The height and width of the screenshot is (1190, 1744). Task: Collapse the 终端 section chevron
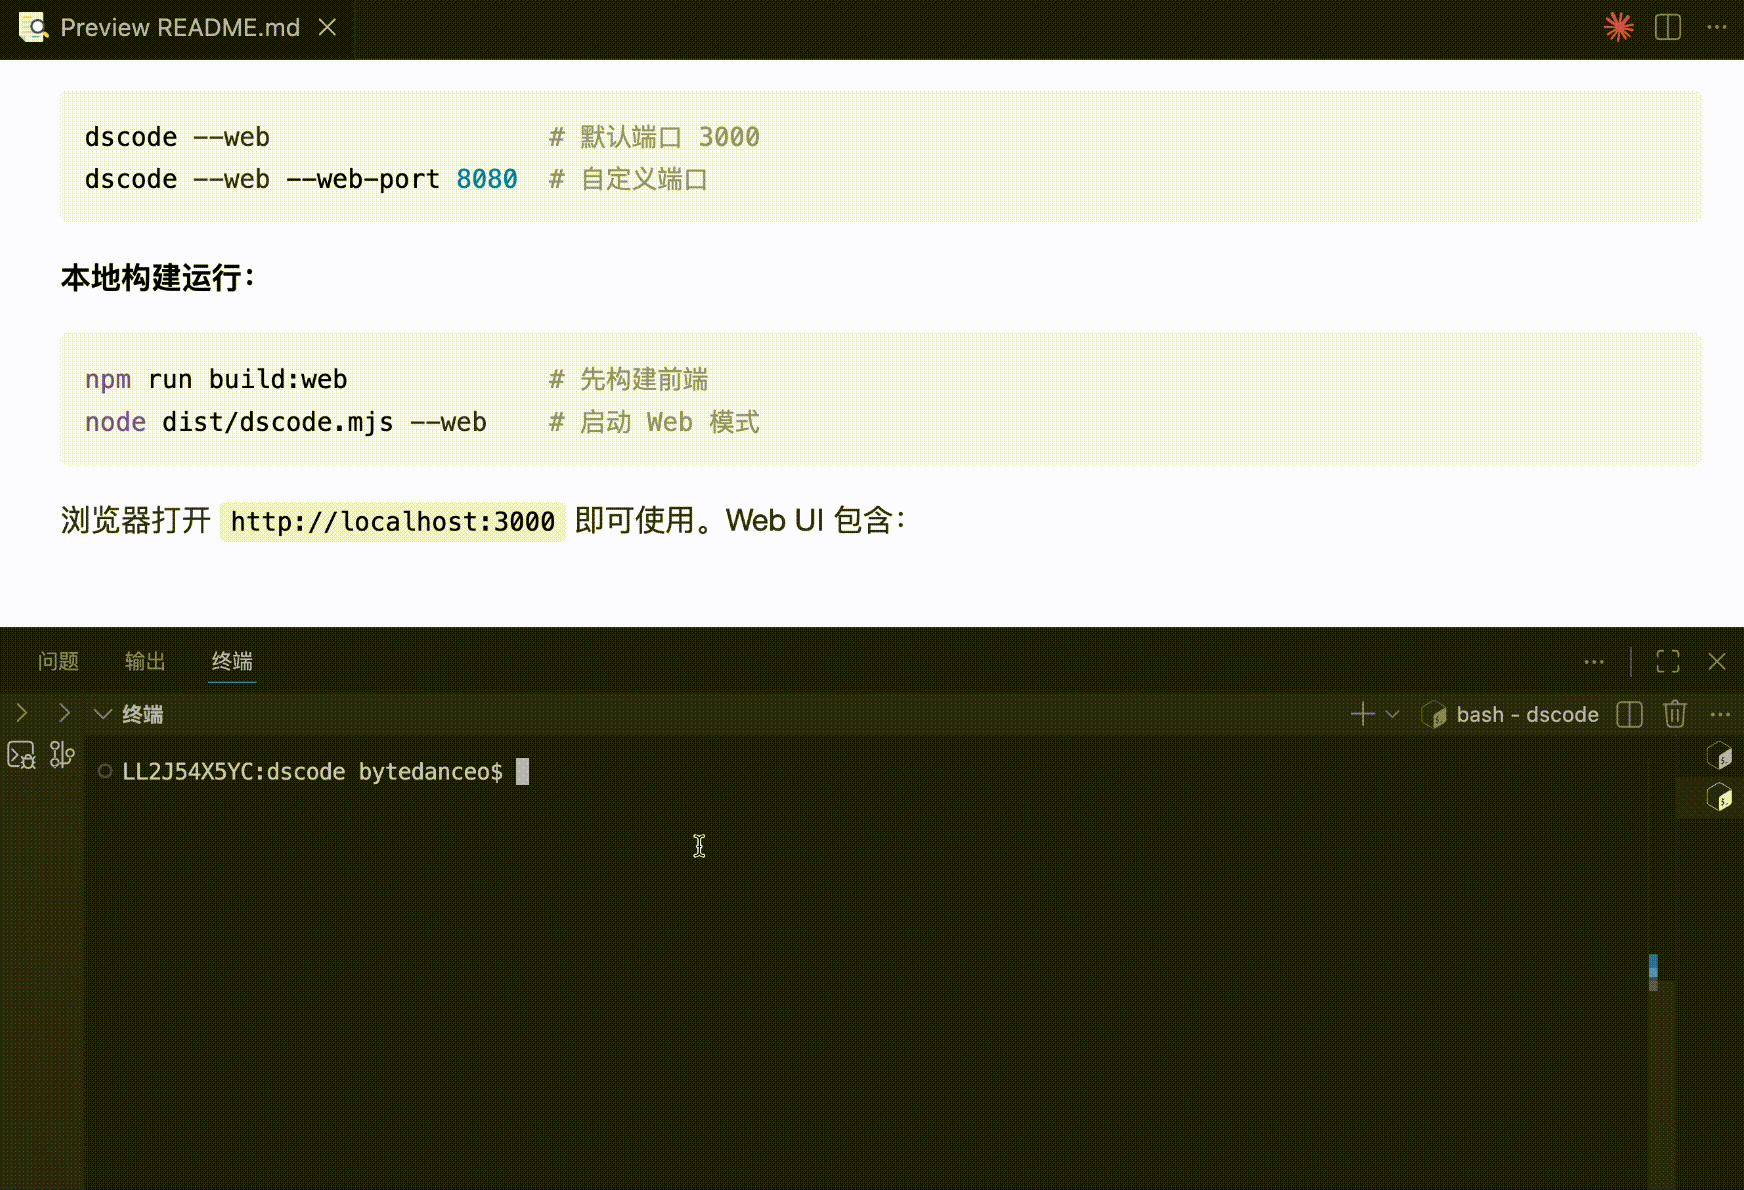(102, 714)
